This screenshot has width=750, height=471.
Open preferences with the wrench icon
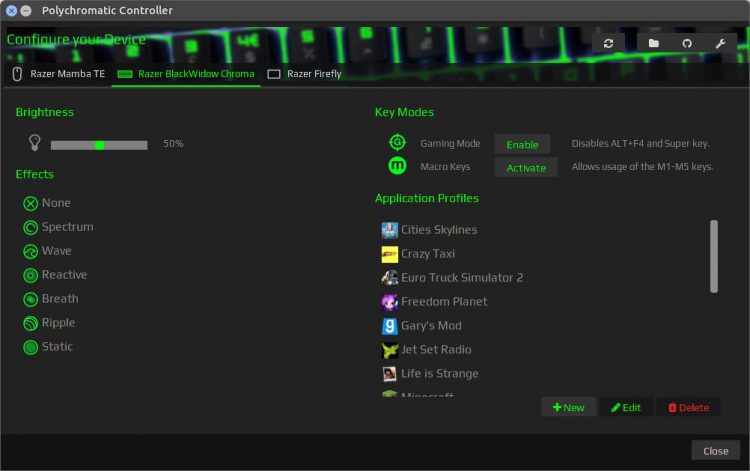[720, 44]
